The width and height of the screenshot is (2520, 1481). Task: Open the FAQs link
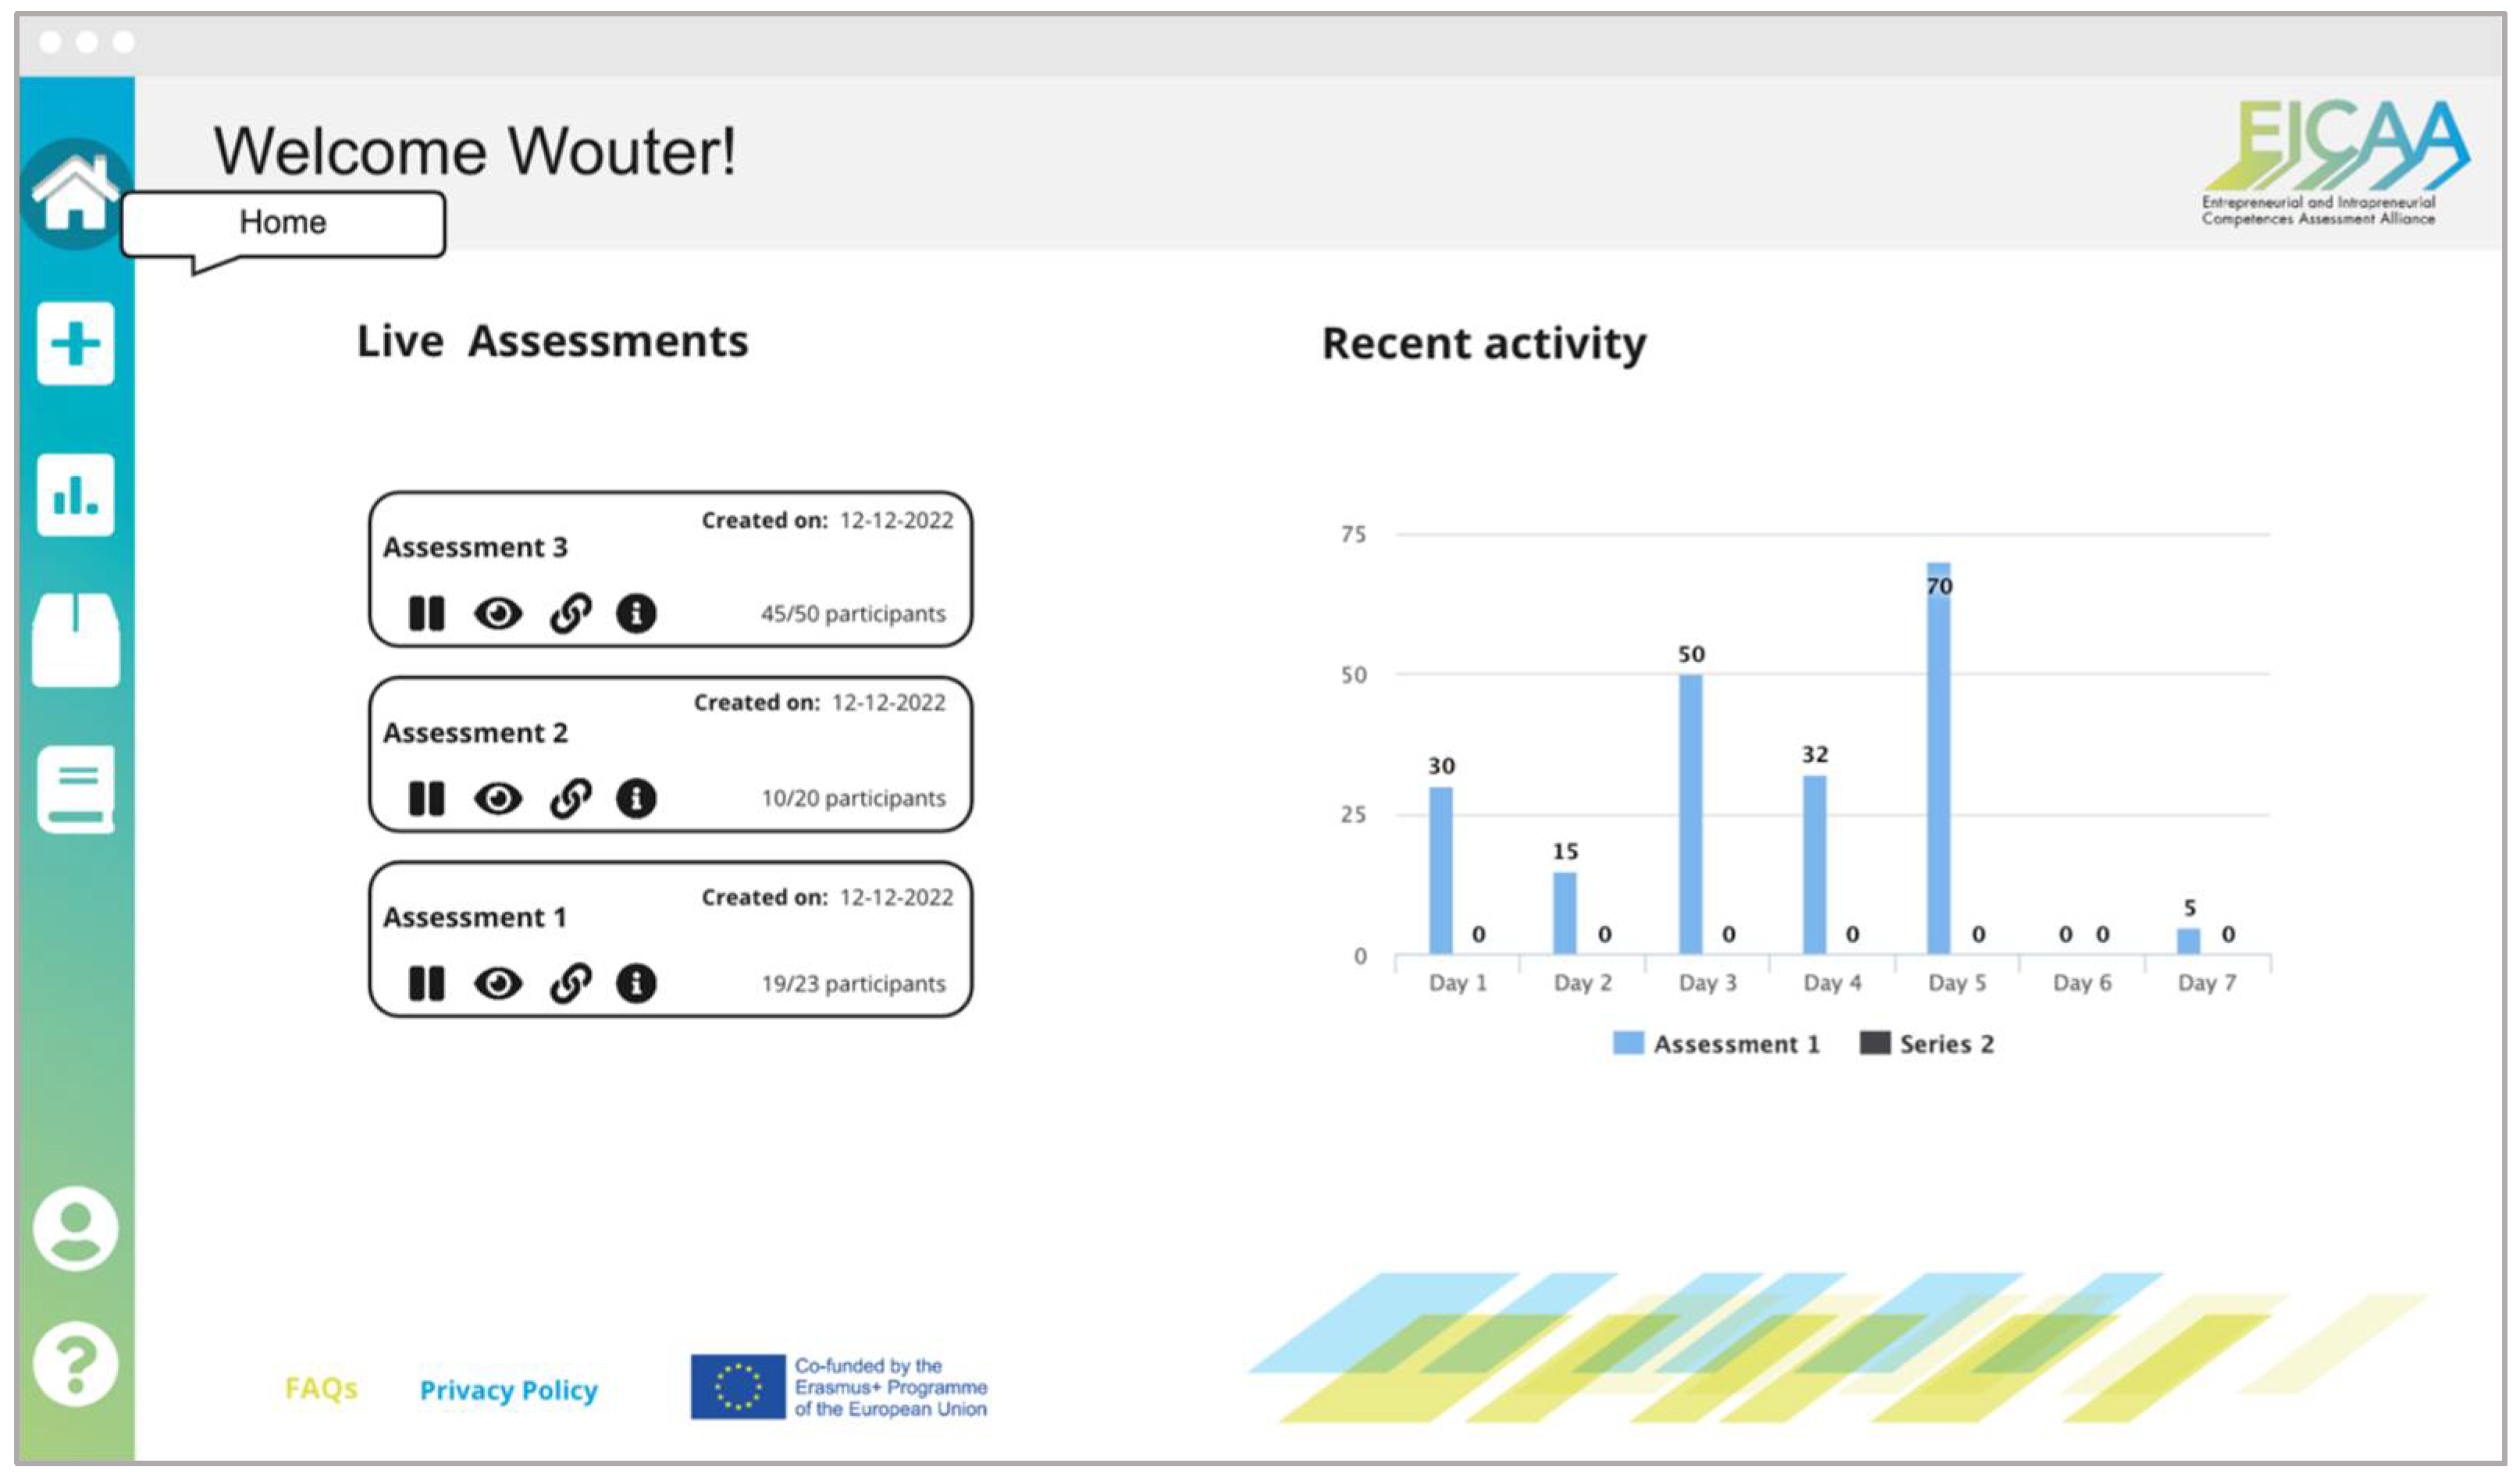point(321,1388)
